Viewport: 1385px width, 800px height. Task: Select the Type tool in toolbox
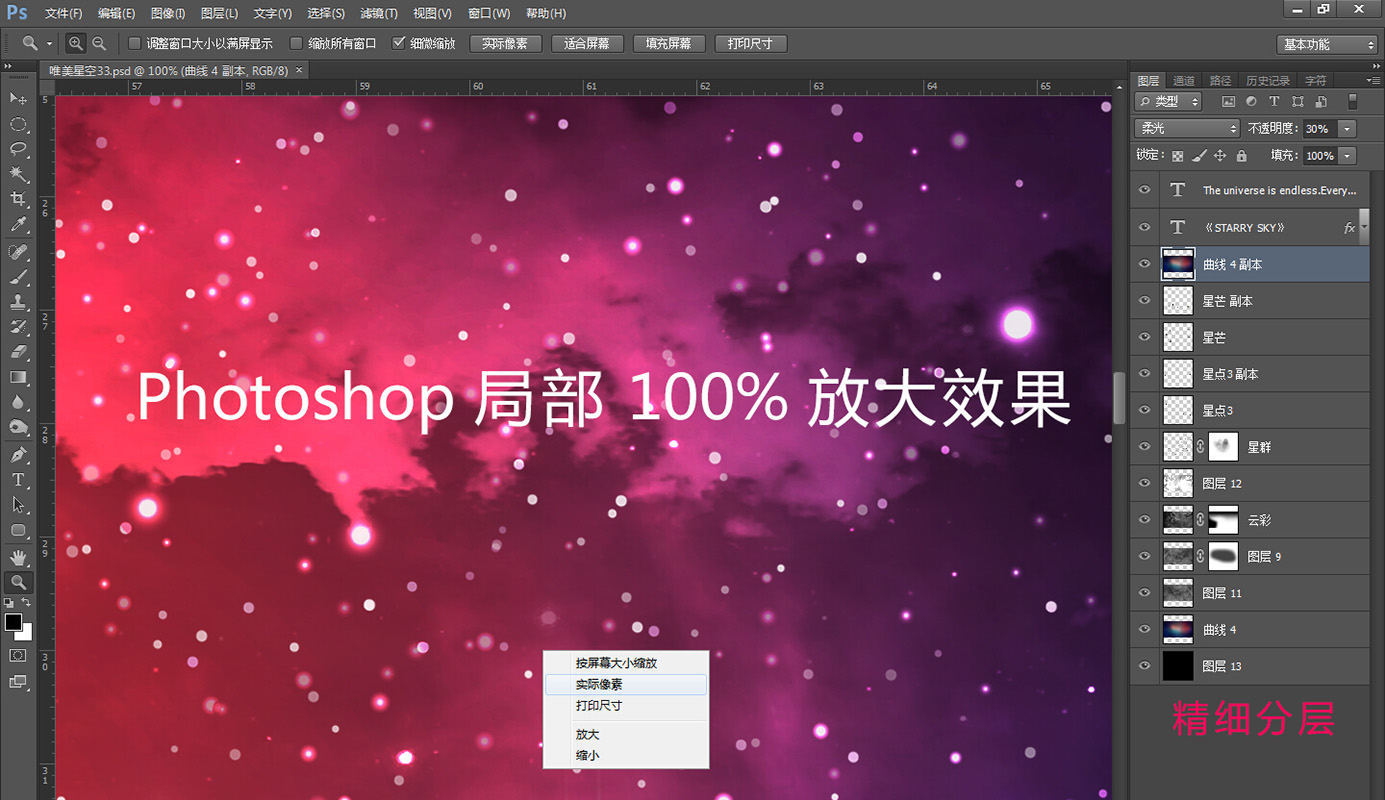(18, 480)
